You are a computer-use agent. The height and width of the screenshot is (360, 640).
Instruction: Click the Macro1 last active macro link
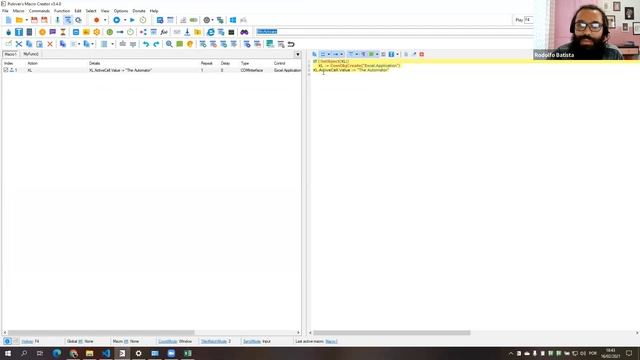[331, 341]
